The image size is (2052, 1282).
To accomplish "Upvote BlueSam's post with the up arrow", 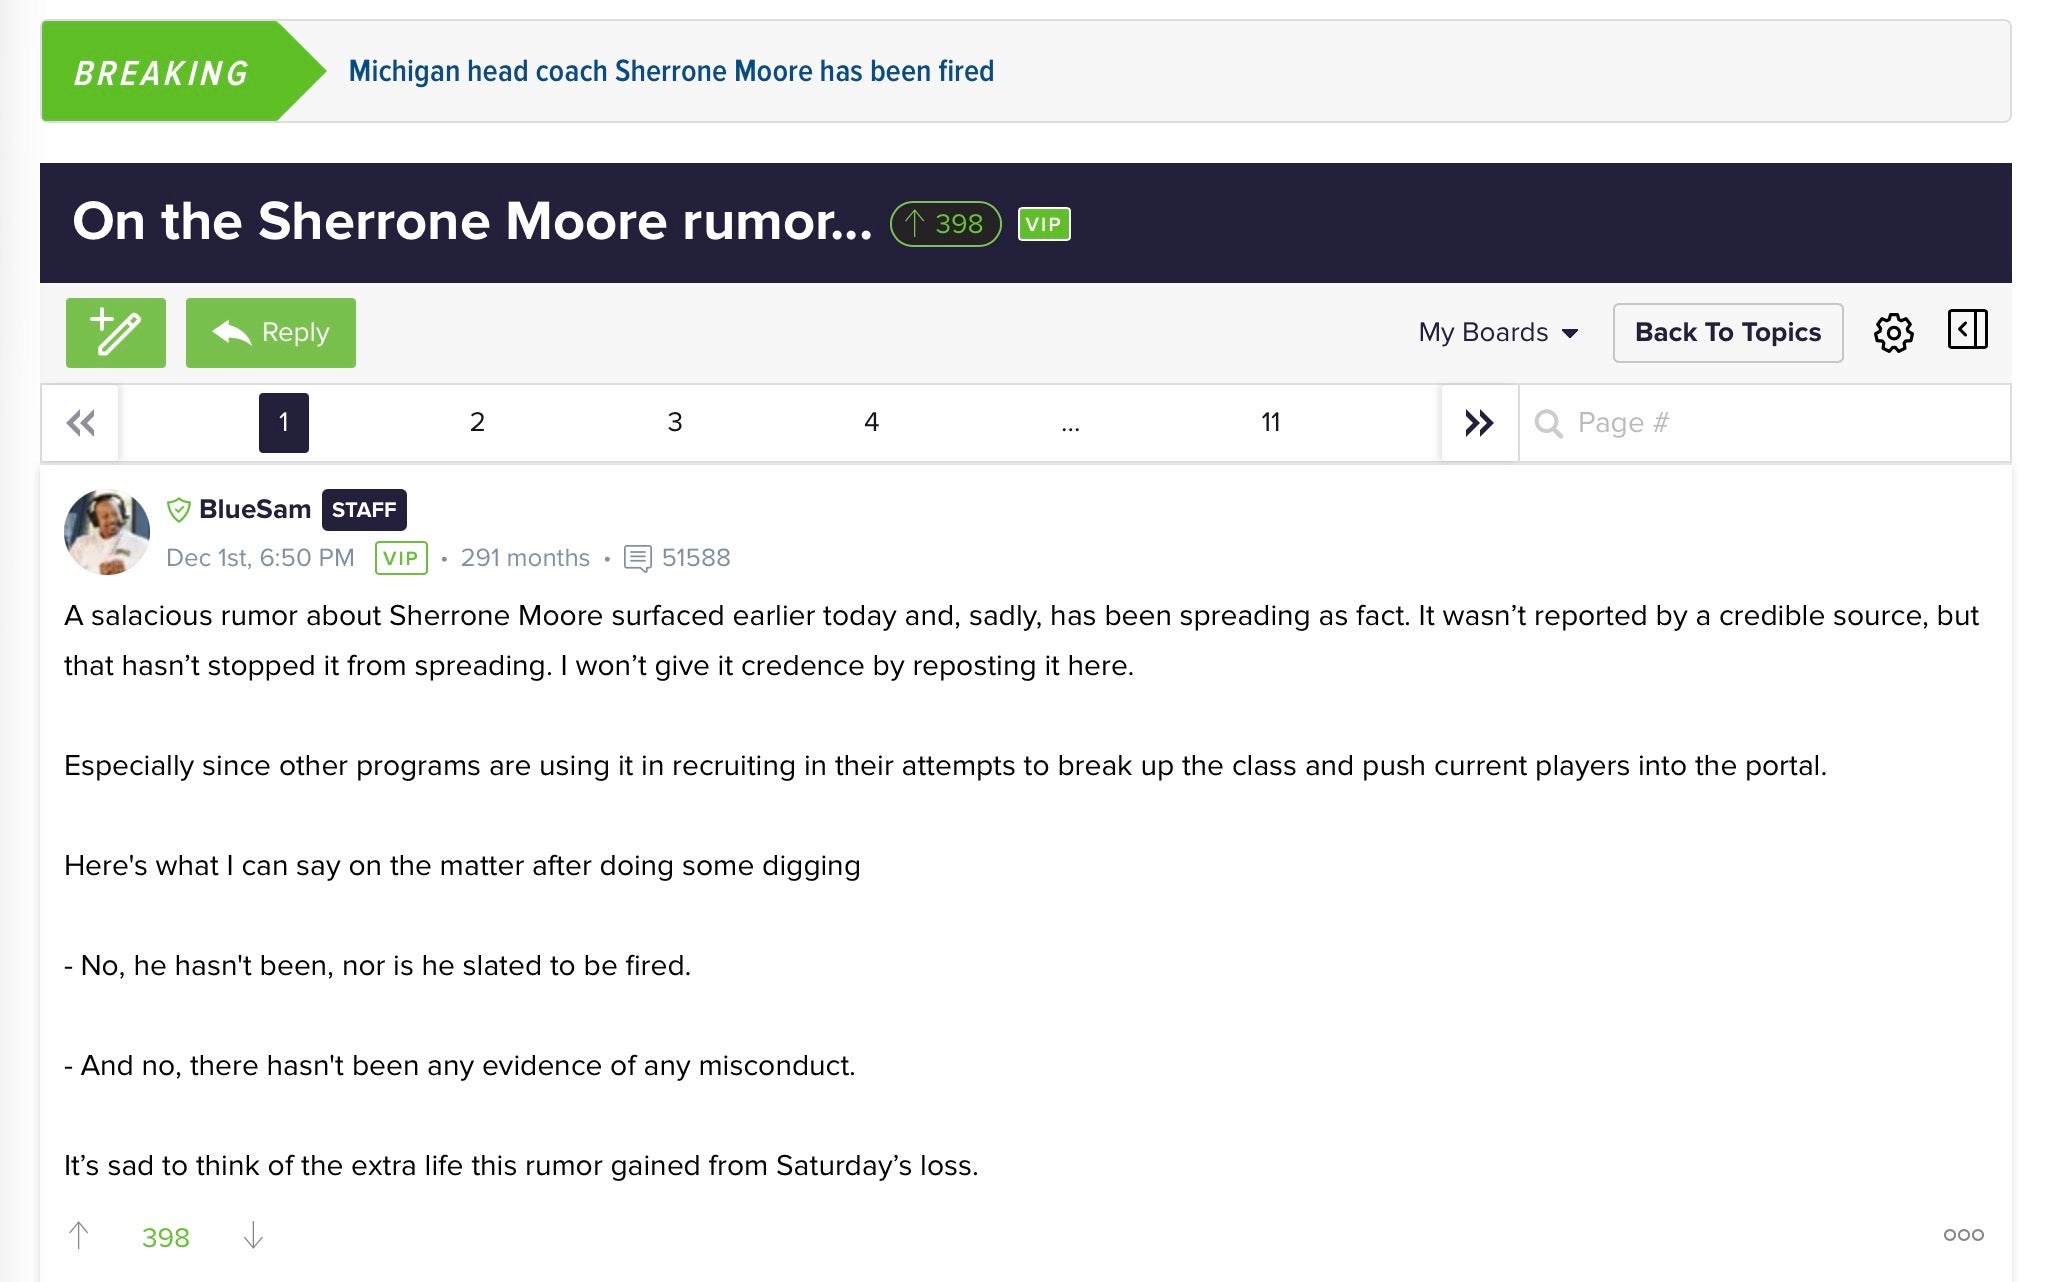I will (x=79, y=1236).
